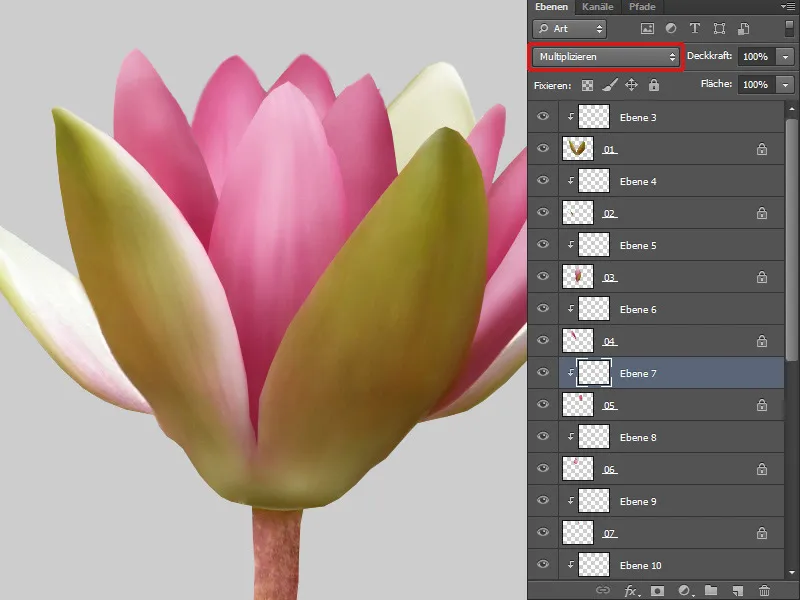Switch to Ebenen tab
The height and width of the screenshot is (600, 800).
click(x=552, y=7)
